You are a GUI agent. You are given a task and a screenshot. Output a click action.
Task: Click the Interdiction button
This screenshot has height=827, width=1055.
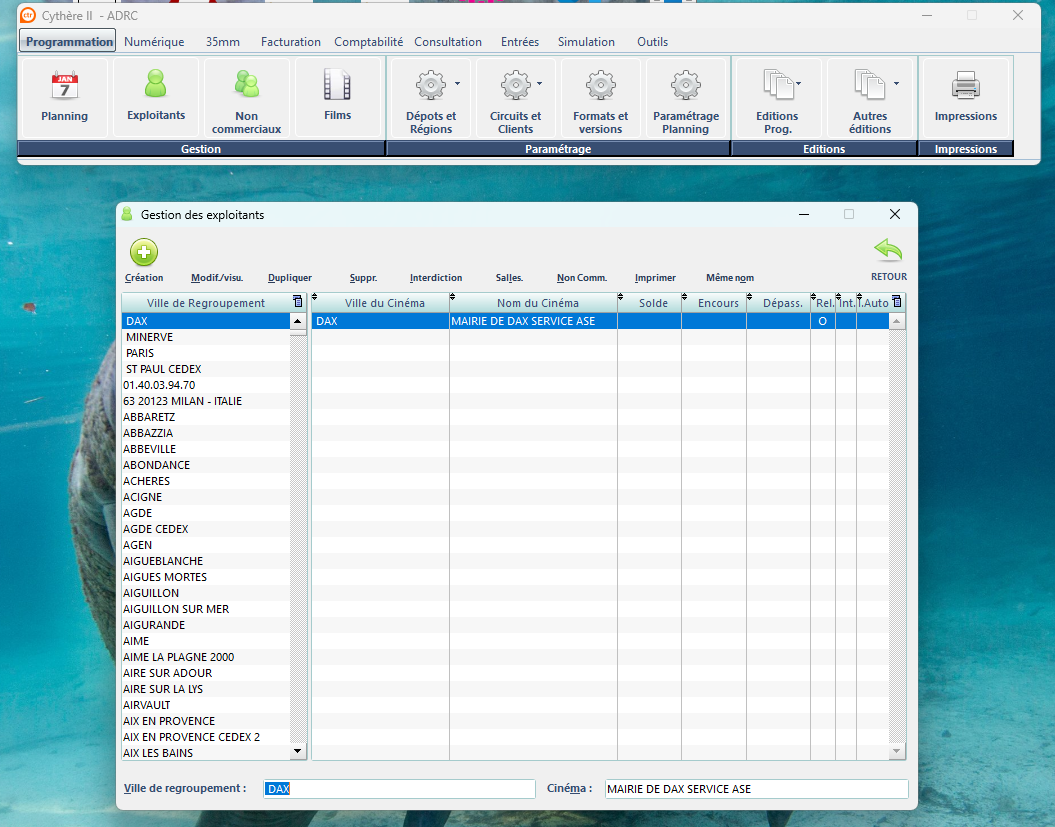click(x=436, y=278)
